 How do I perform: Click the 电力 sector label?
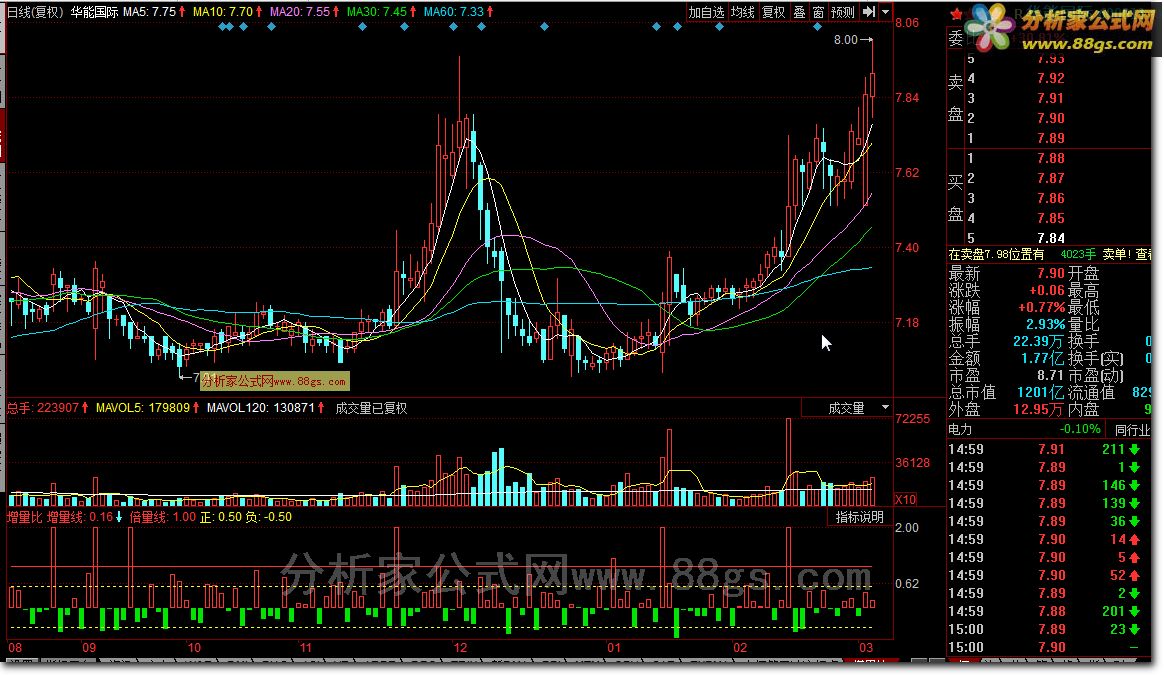(960, 429)
